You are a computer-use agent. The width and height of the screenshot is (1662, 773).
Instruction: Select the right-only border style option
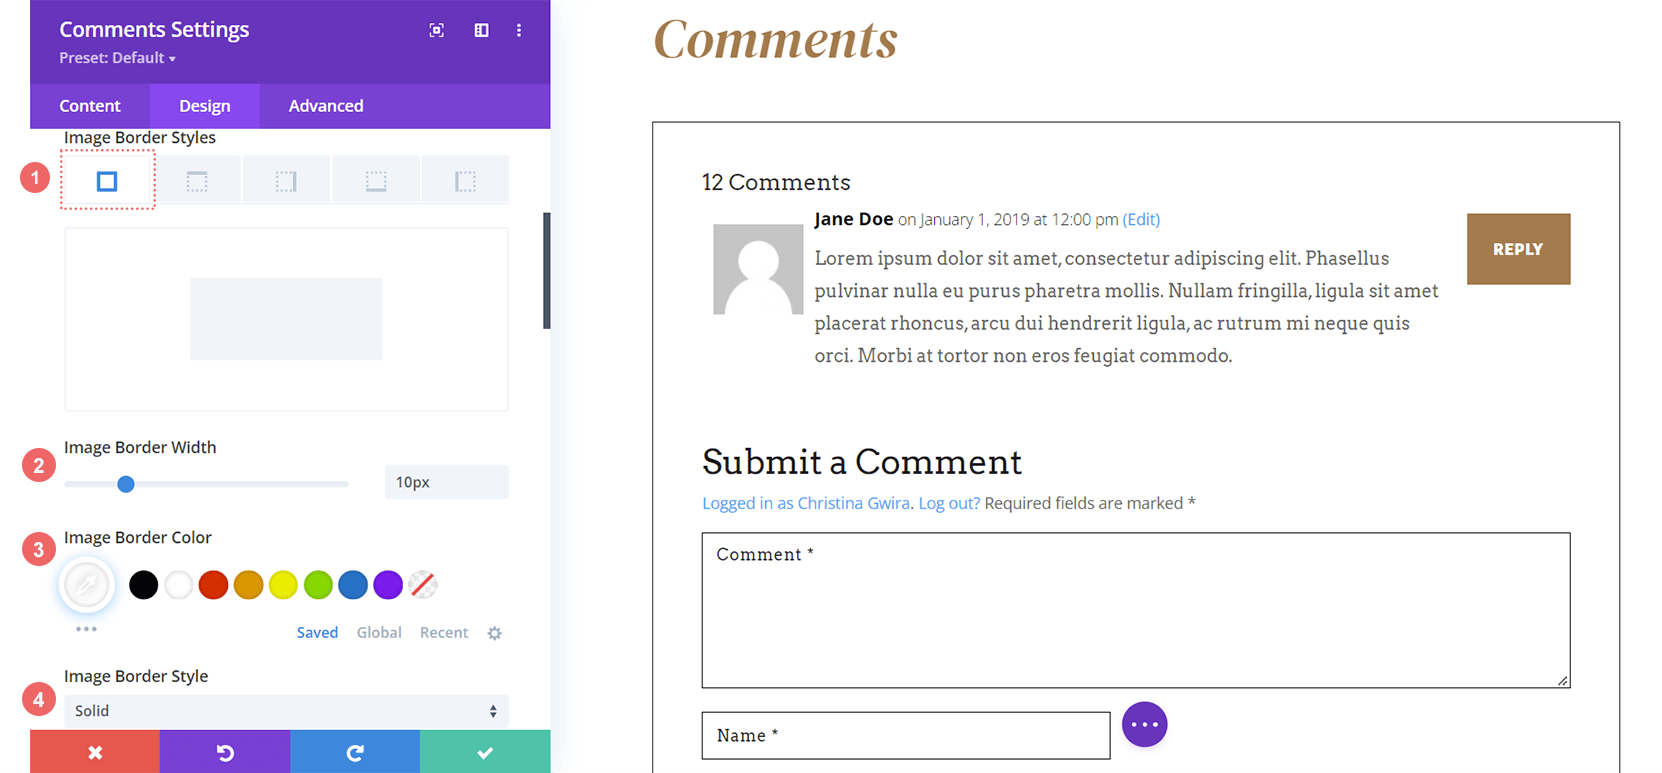click(x=286, y=178)
